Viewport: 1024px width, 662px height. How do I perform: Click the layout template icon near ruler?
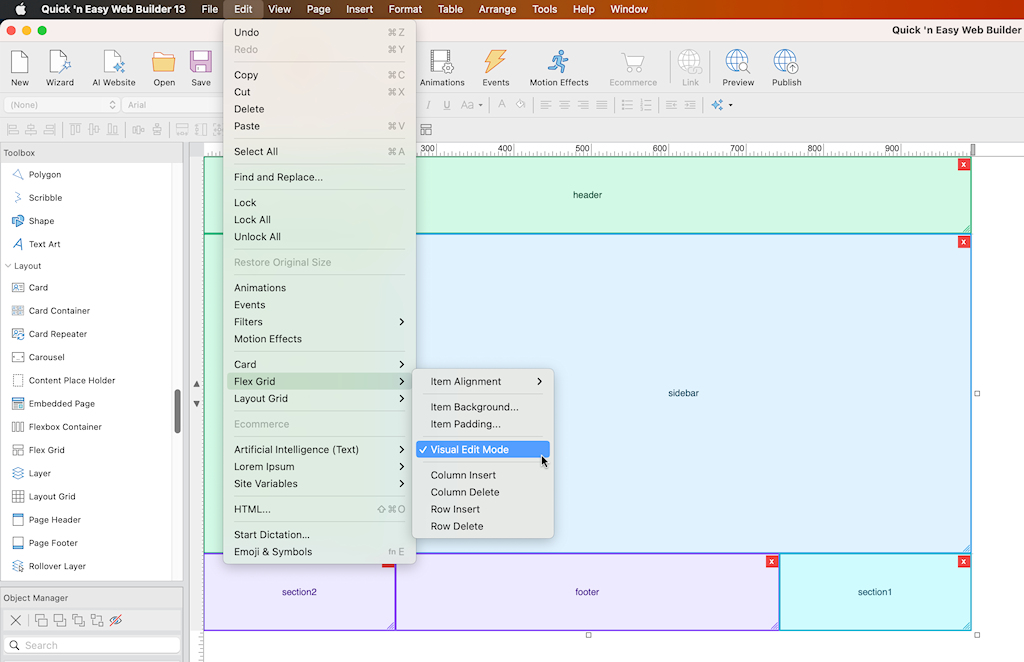click(x=426, y=129)
